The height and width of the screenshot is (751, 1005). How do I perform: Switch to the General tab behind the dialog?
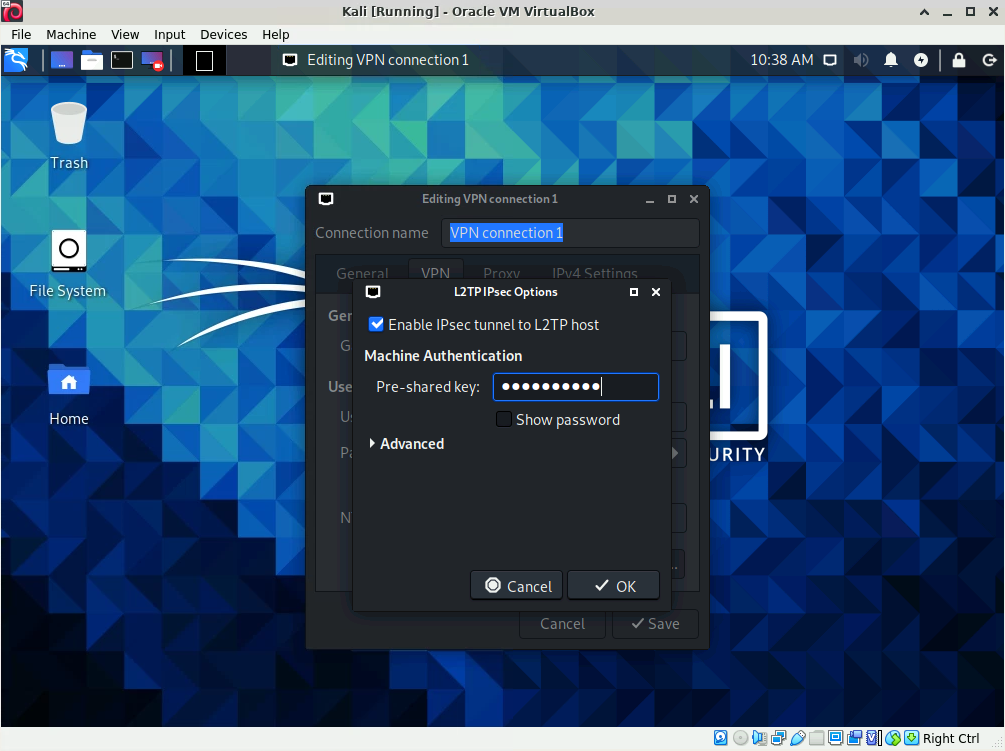point(362,273)
